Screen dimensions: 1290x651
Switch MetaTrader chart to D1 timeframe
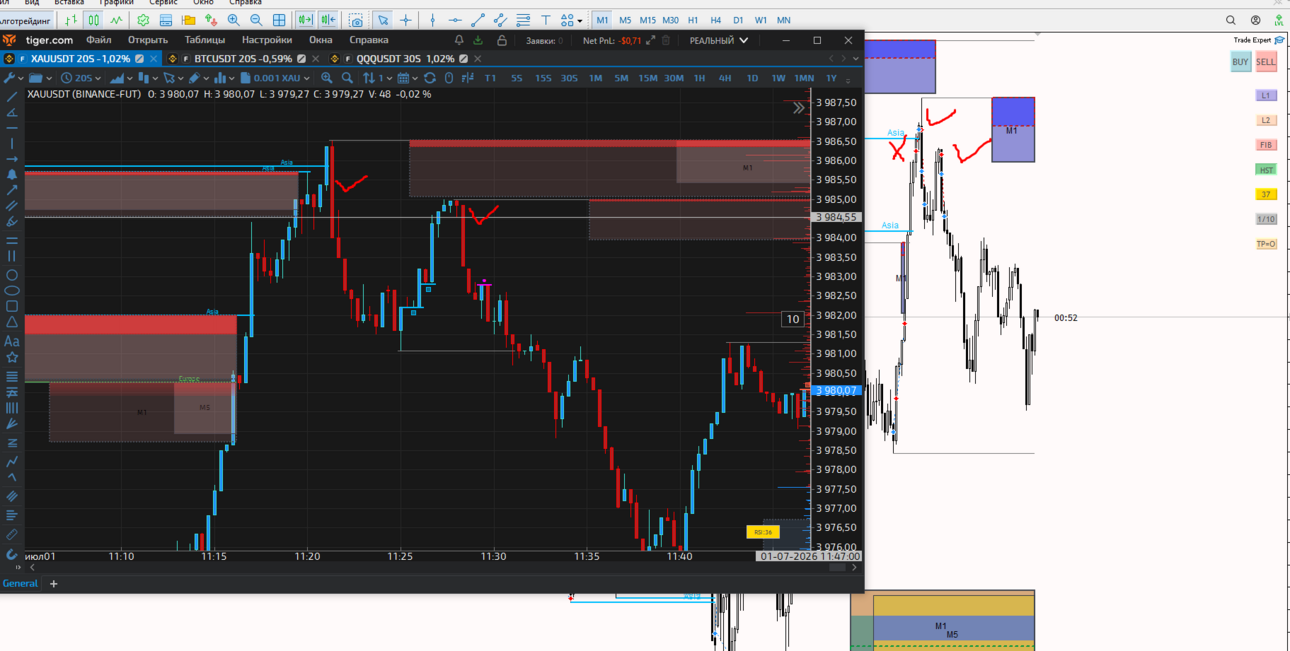point(738,20)
